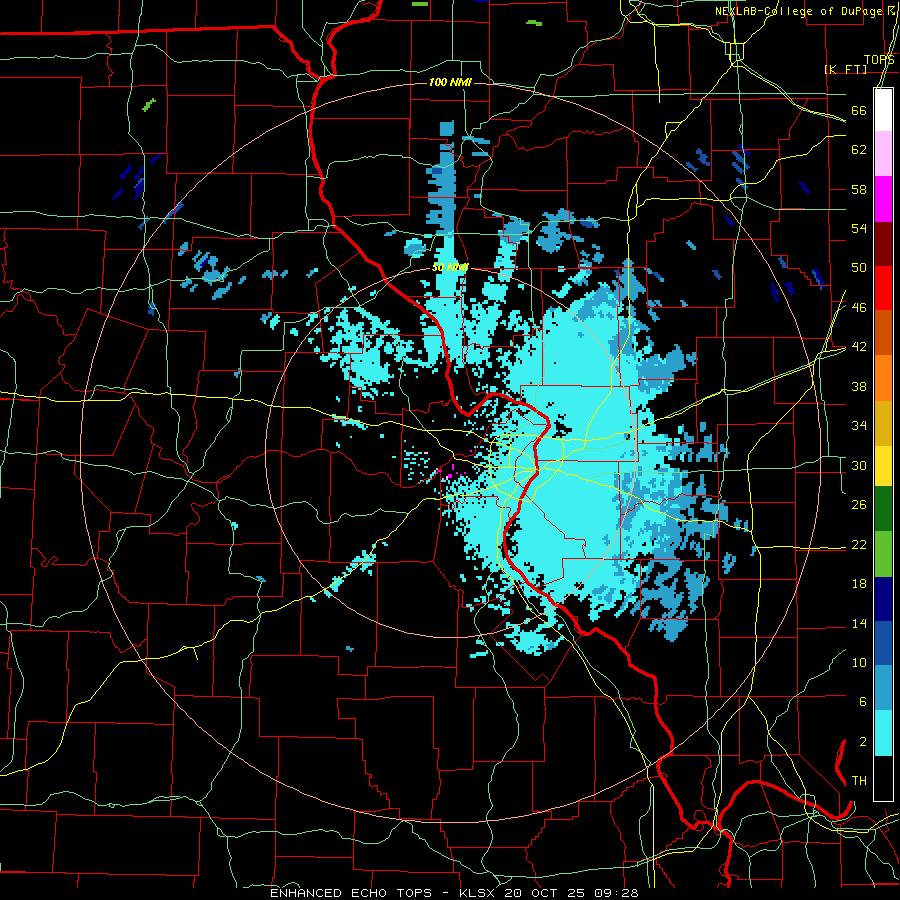
Task: Click the 2 scale label
Action: point(862,742)
